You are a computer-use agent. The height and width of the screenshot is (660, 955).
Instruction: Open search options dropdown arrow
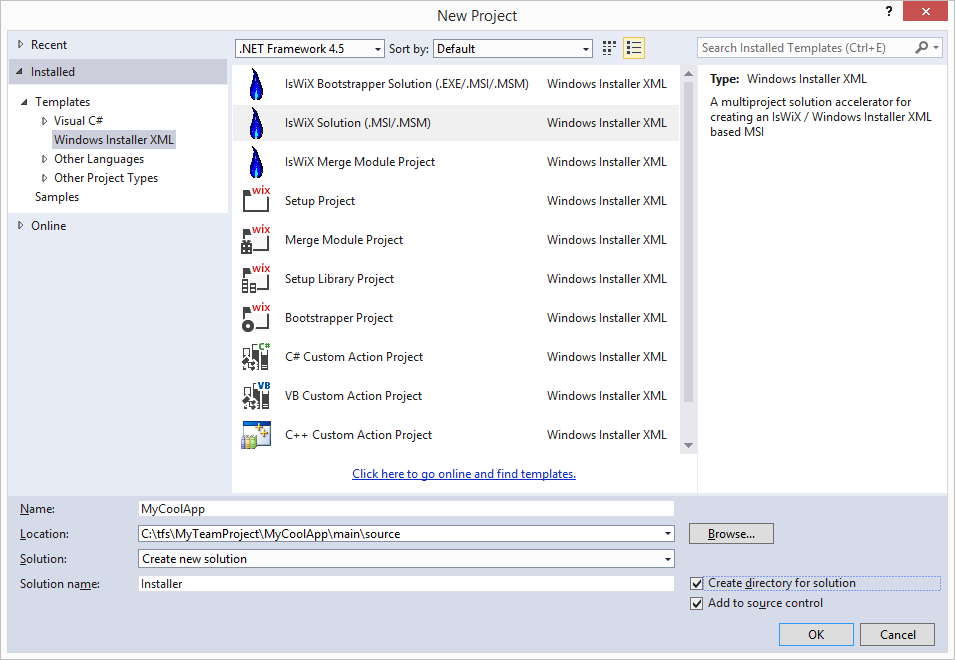point(936,47)
